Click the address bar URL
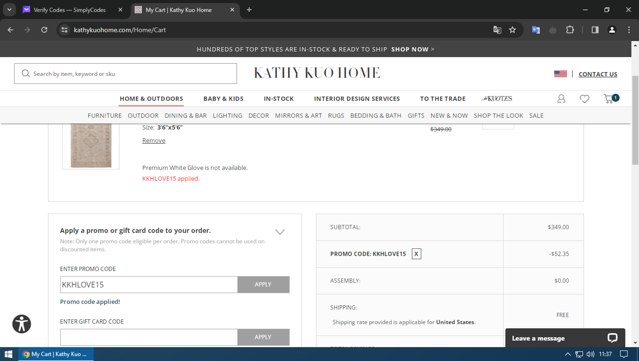This screenshot has height=361, width=639. (119, 30)
